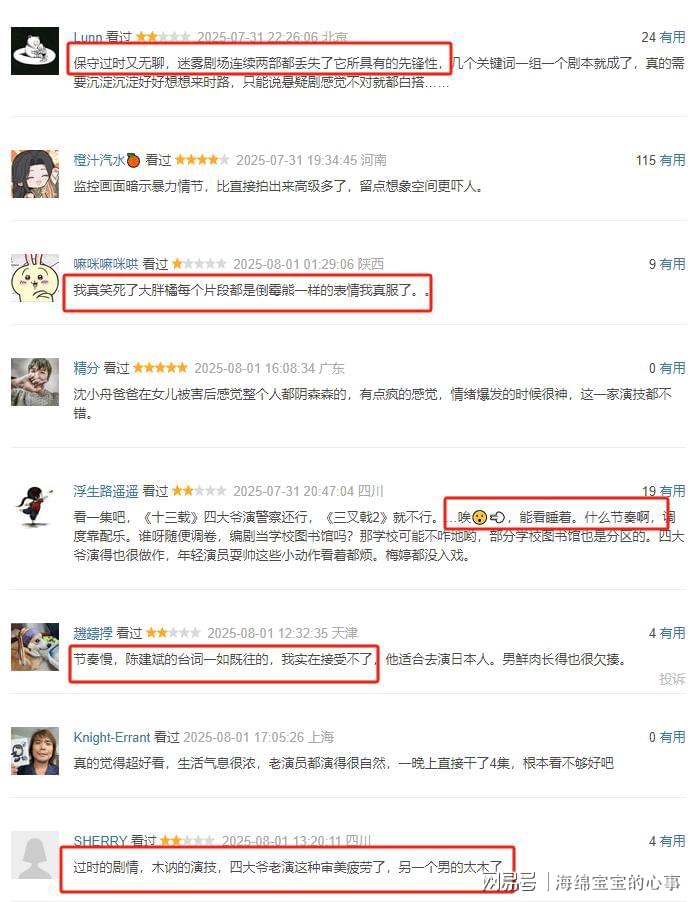Open username link 嘛咪嘛咪哄

pos(105,264)
